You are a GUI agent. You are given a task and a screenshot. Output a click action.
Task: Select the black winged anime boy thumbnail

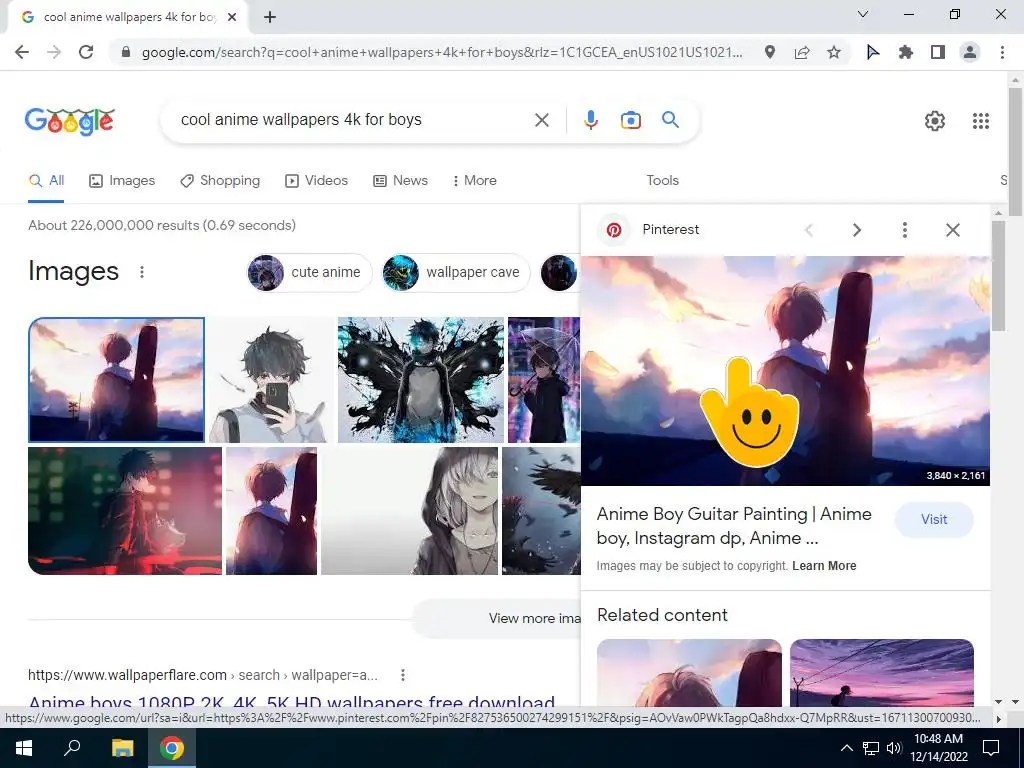point(421,379)
